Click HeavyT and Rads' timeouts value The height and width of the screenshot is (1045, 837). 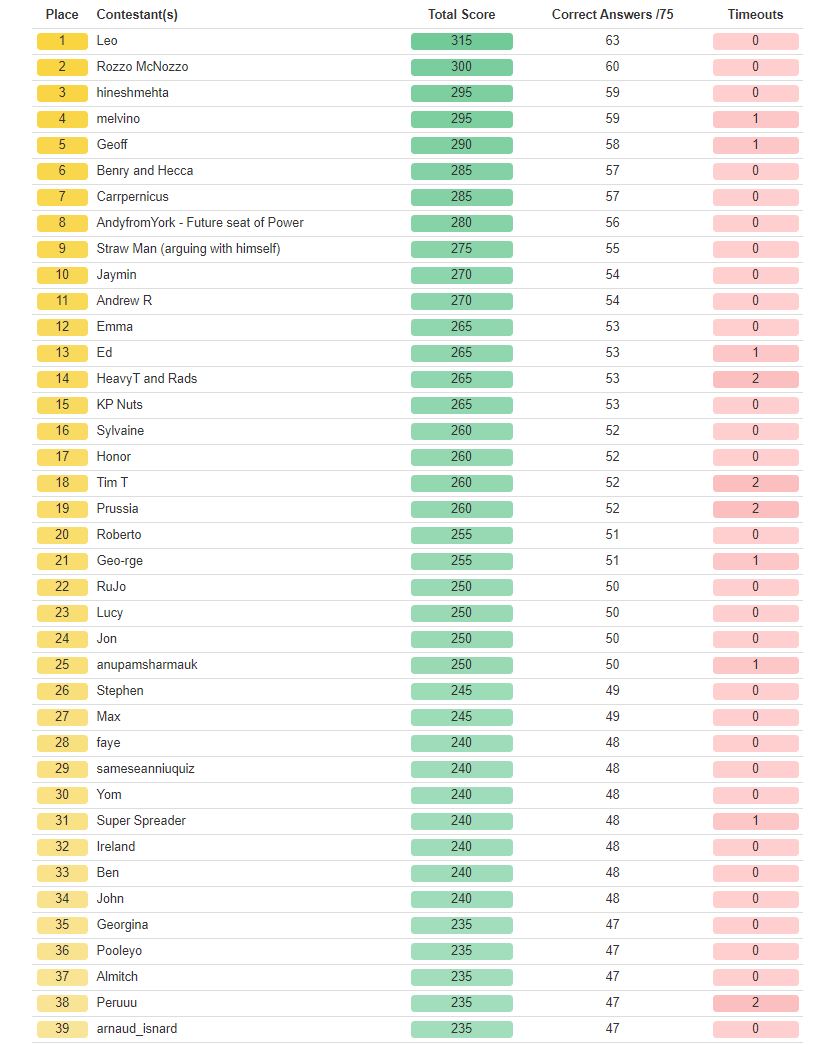pyautogui.click(x=755, y=379)
